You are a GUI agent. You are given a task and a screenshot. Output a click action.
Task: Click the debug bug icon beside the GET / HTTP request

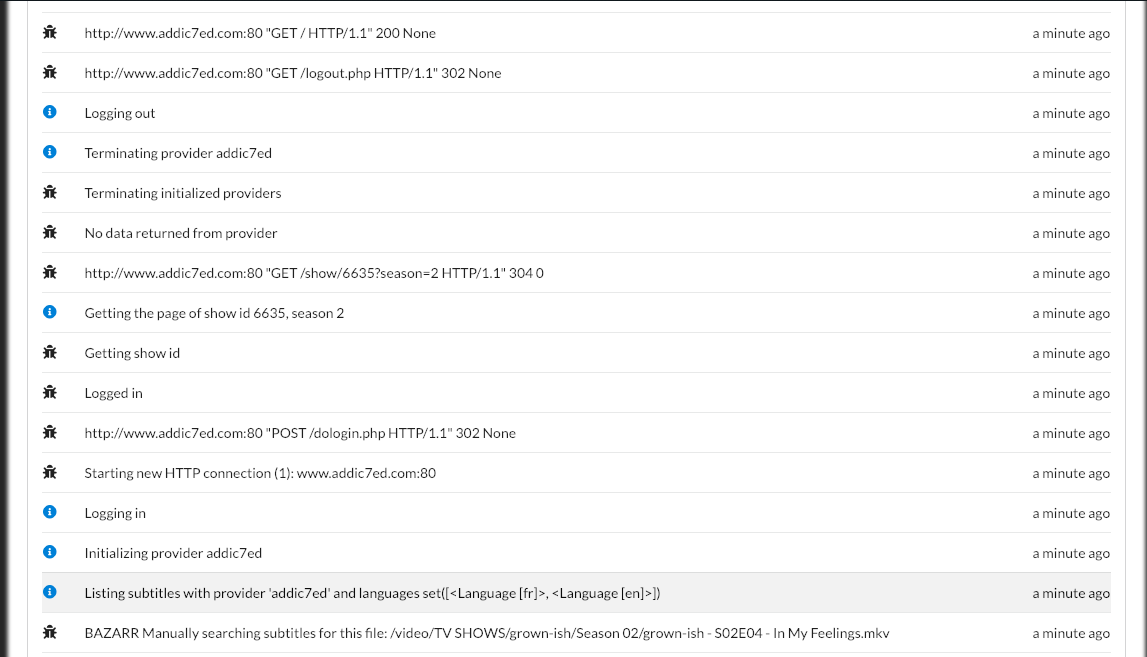[x=49, y=32]
